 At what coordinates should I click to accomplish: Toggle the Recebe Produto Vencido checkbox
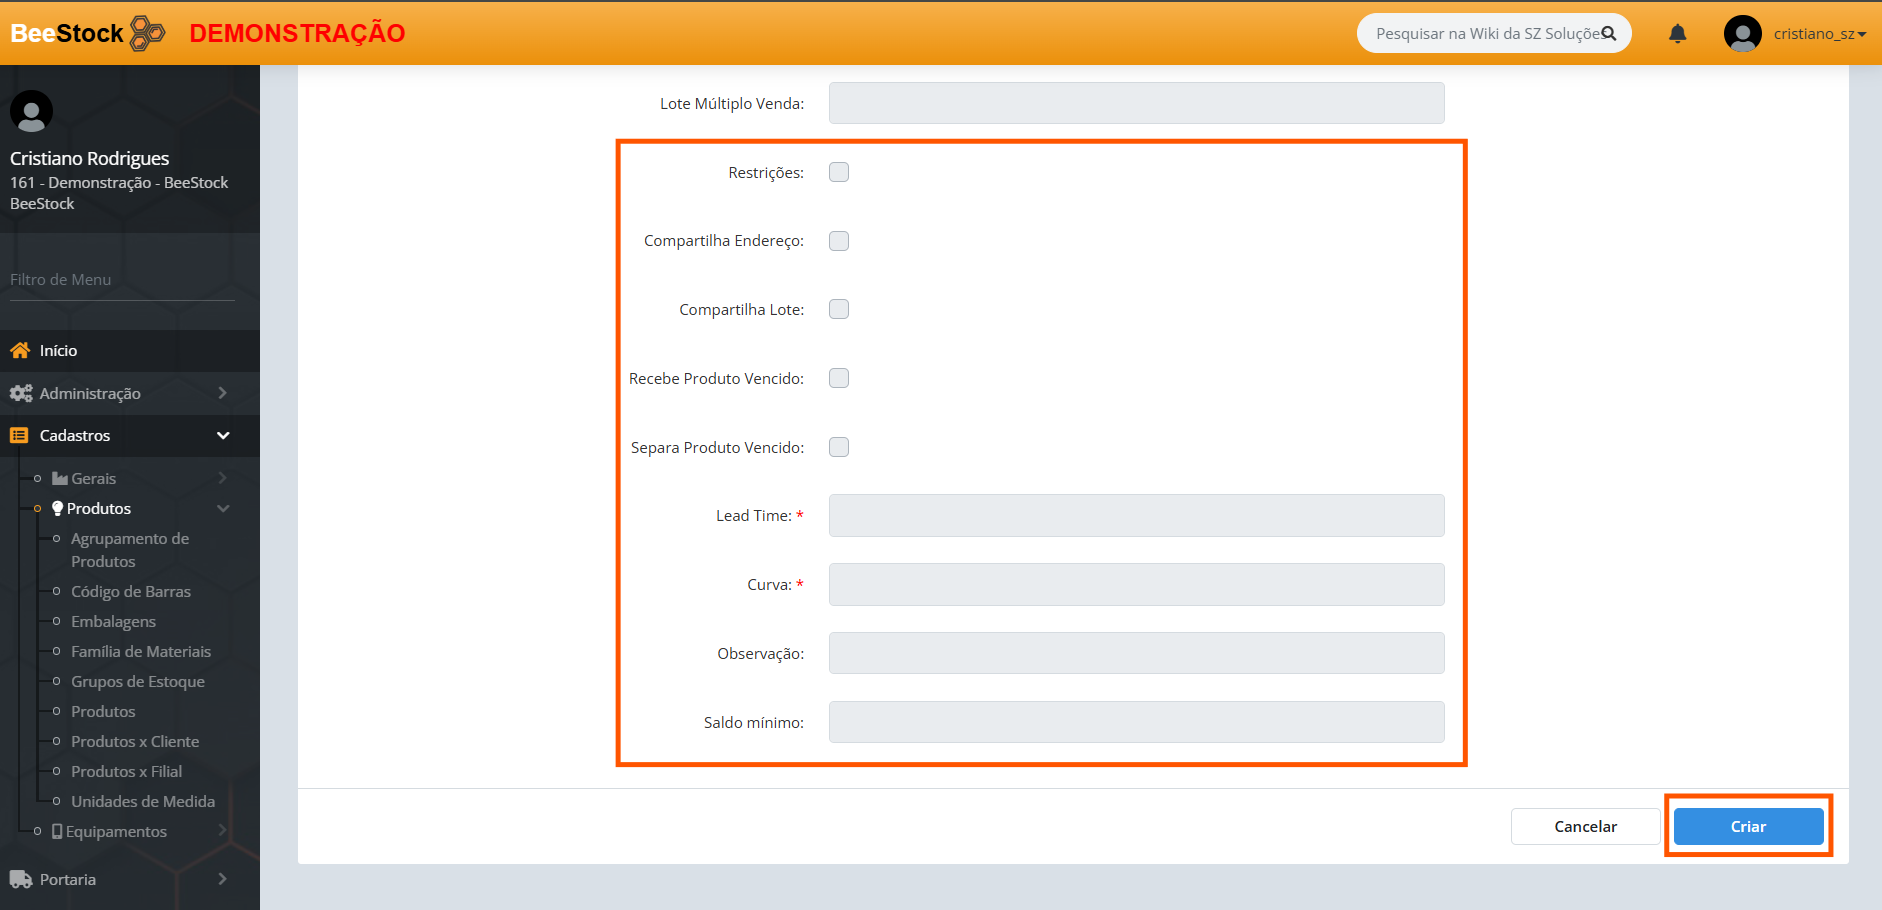point(839,378)
